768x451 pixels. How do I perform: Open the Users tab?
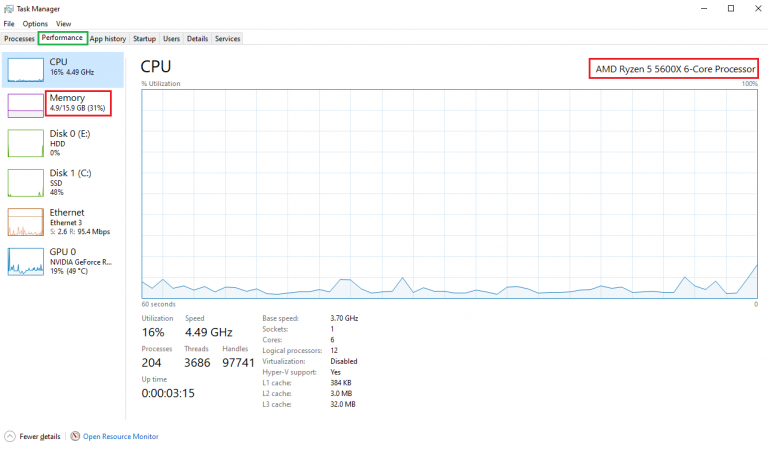171,39
